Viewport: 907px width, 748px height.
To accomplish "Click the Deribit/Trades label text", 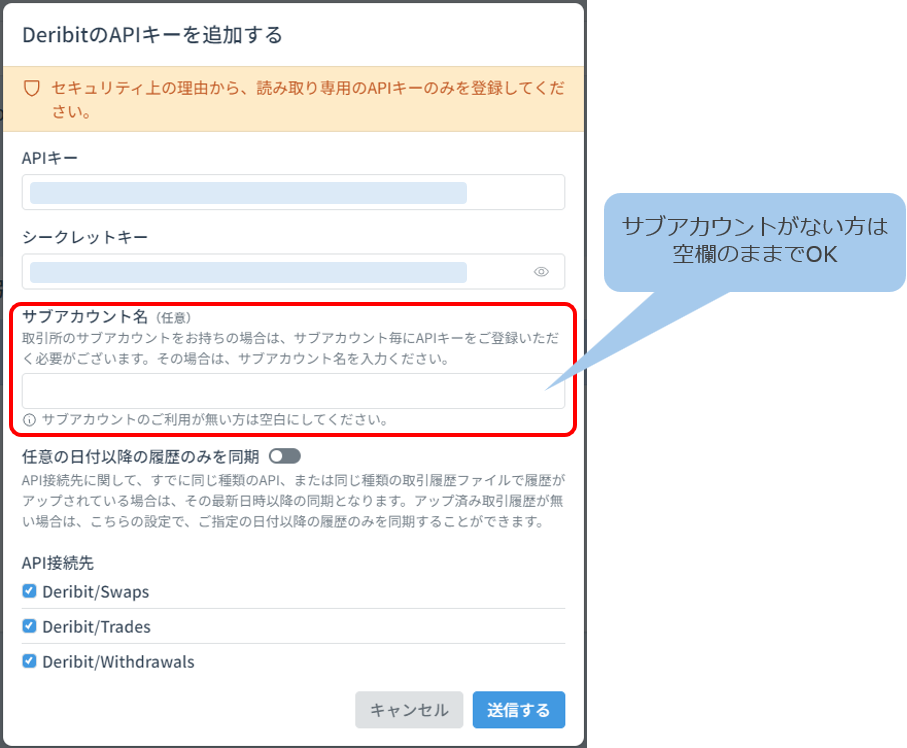I will (97, 627).
